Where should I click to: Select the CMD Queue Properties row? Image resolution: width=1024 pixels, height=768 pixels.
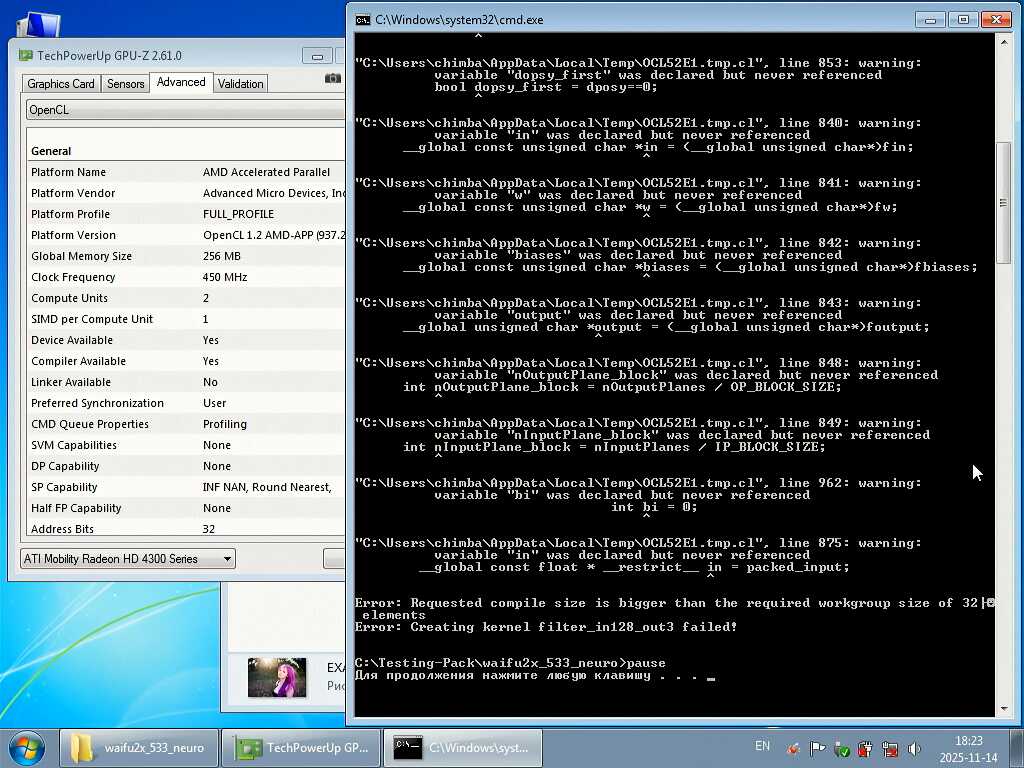pyautogui.click(x=187, y=424)
